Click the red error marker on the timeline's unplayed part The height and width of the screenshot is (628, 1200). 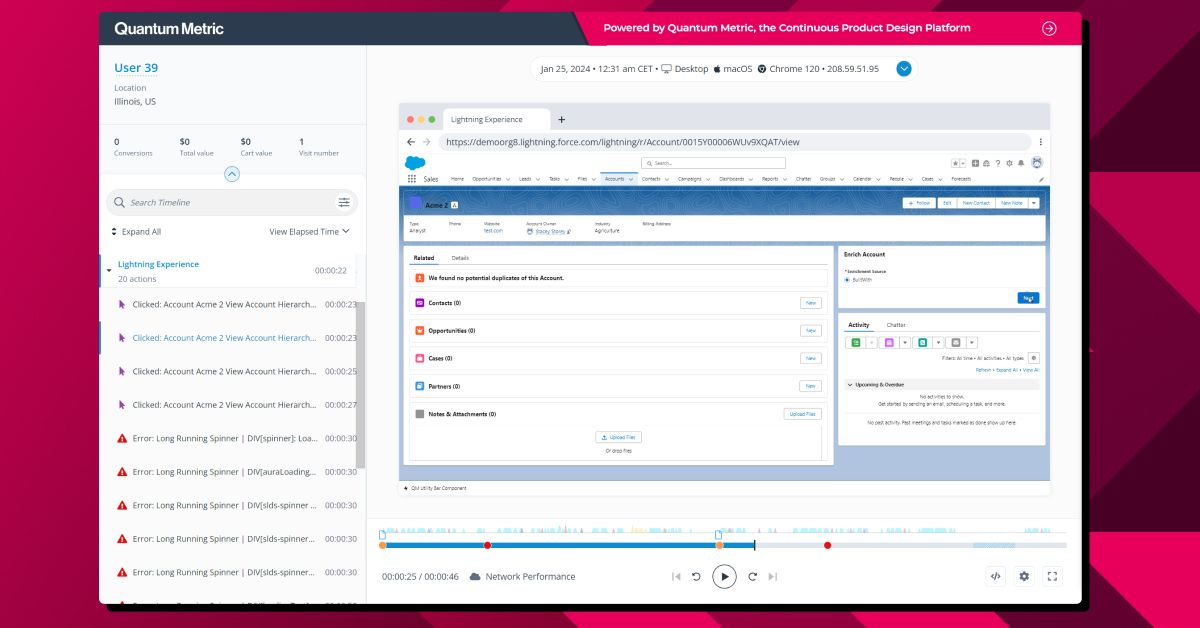point(827,545)
